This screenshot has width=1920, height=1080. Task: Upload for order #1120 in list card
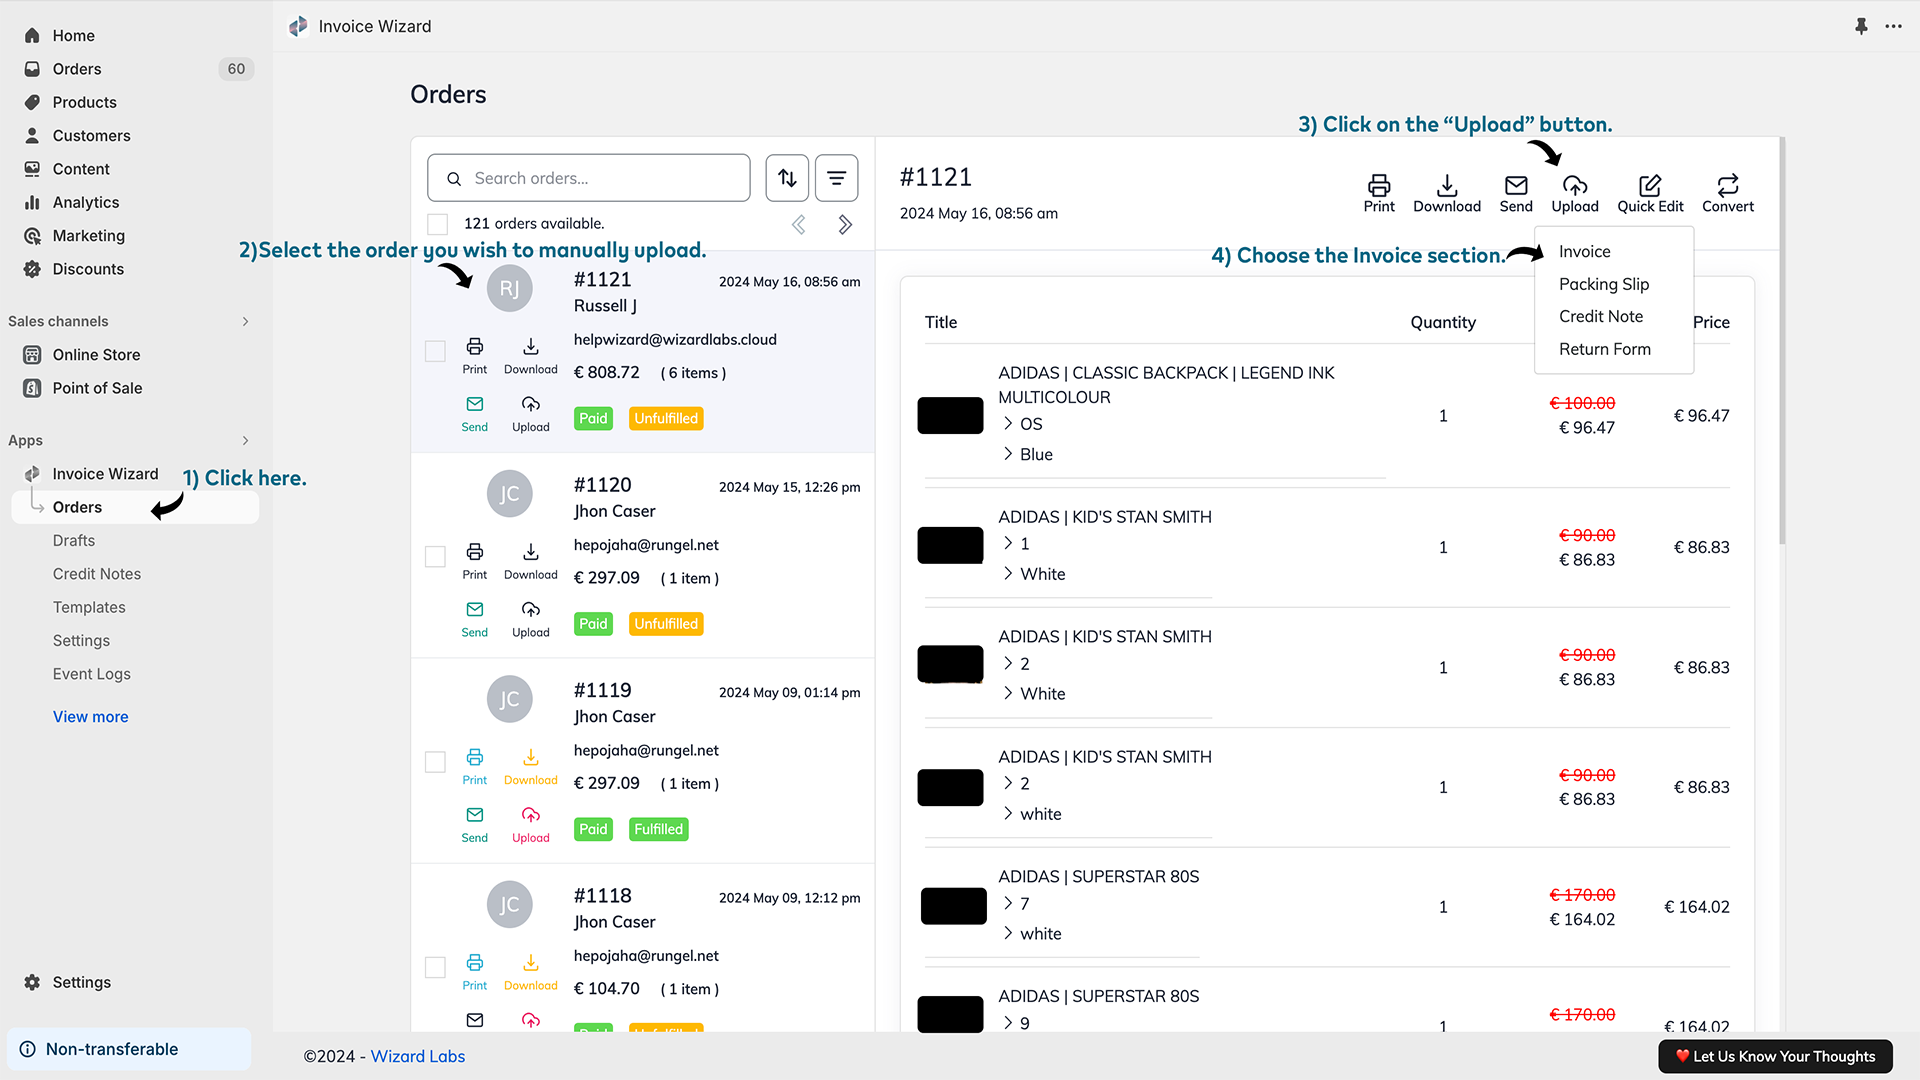(531, 619)
